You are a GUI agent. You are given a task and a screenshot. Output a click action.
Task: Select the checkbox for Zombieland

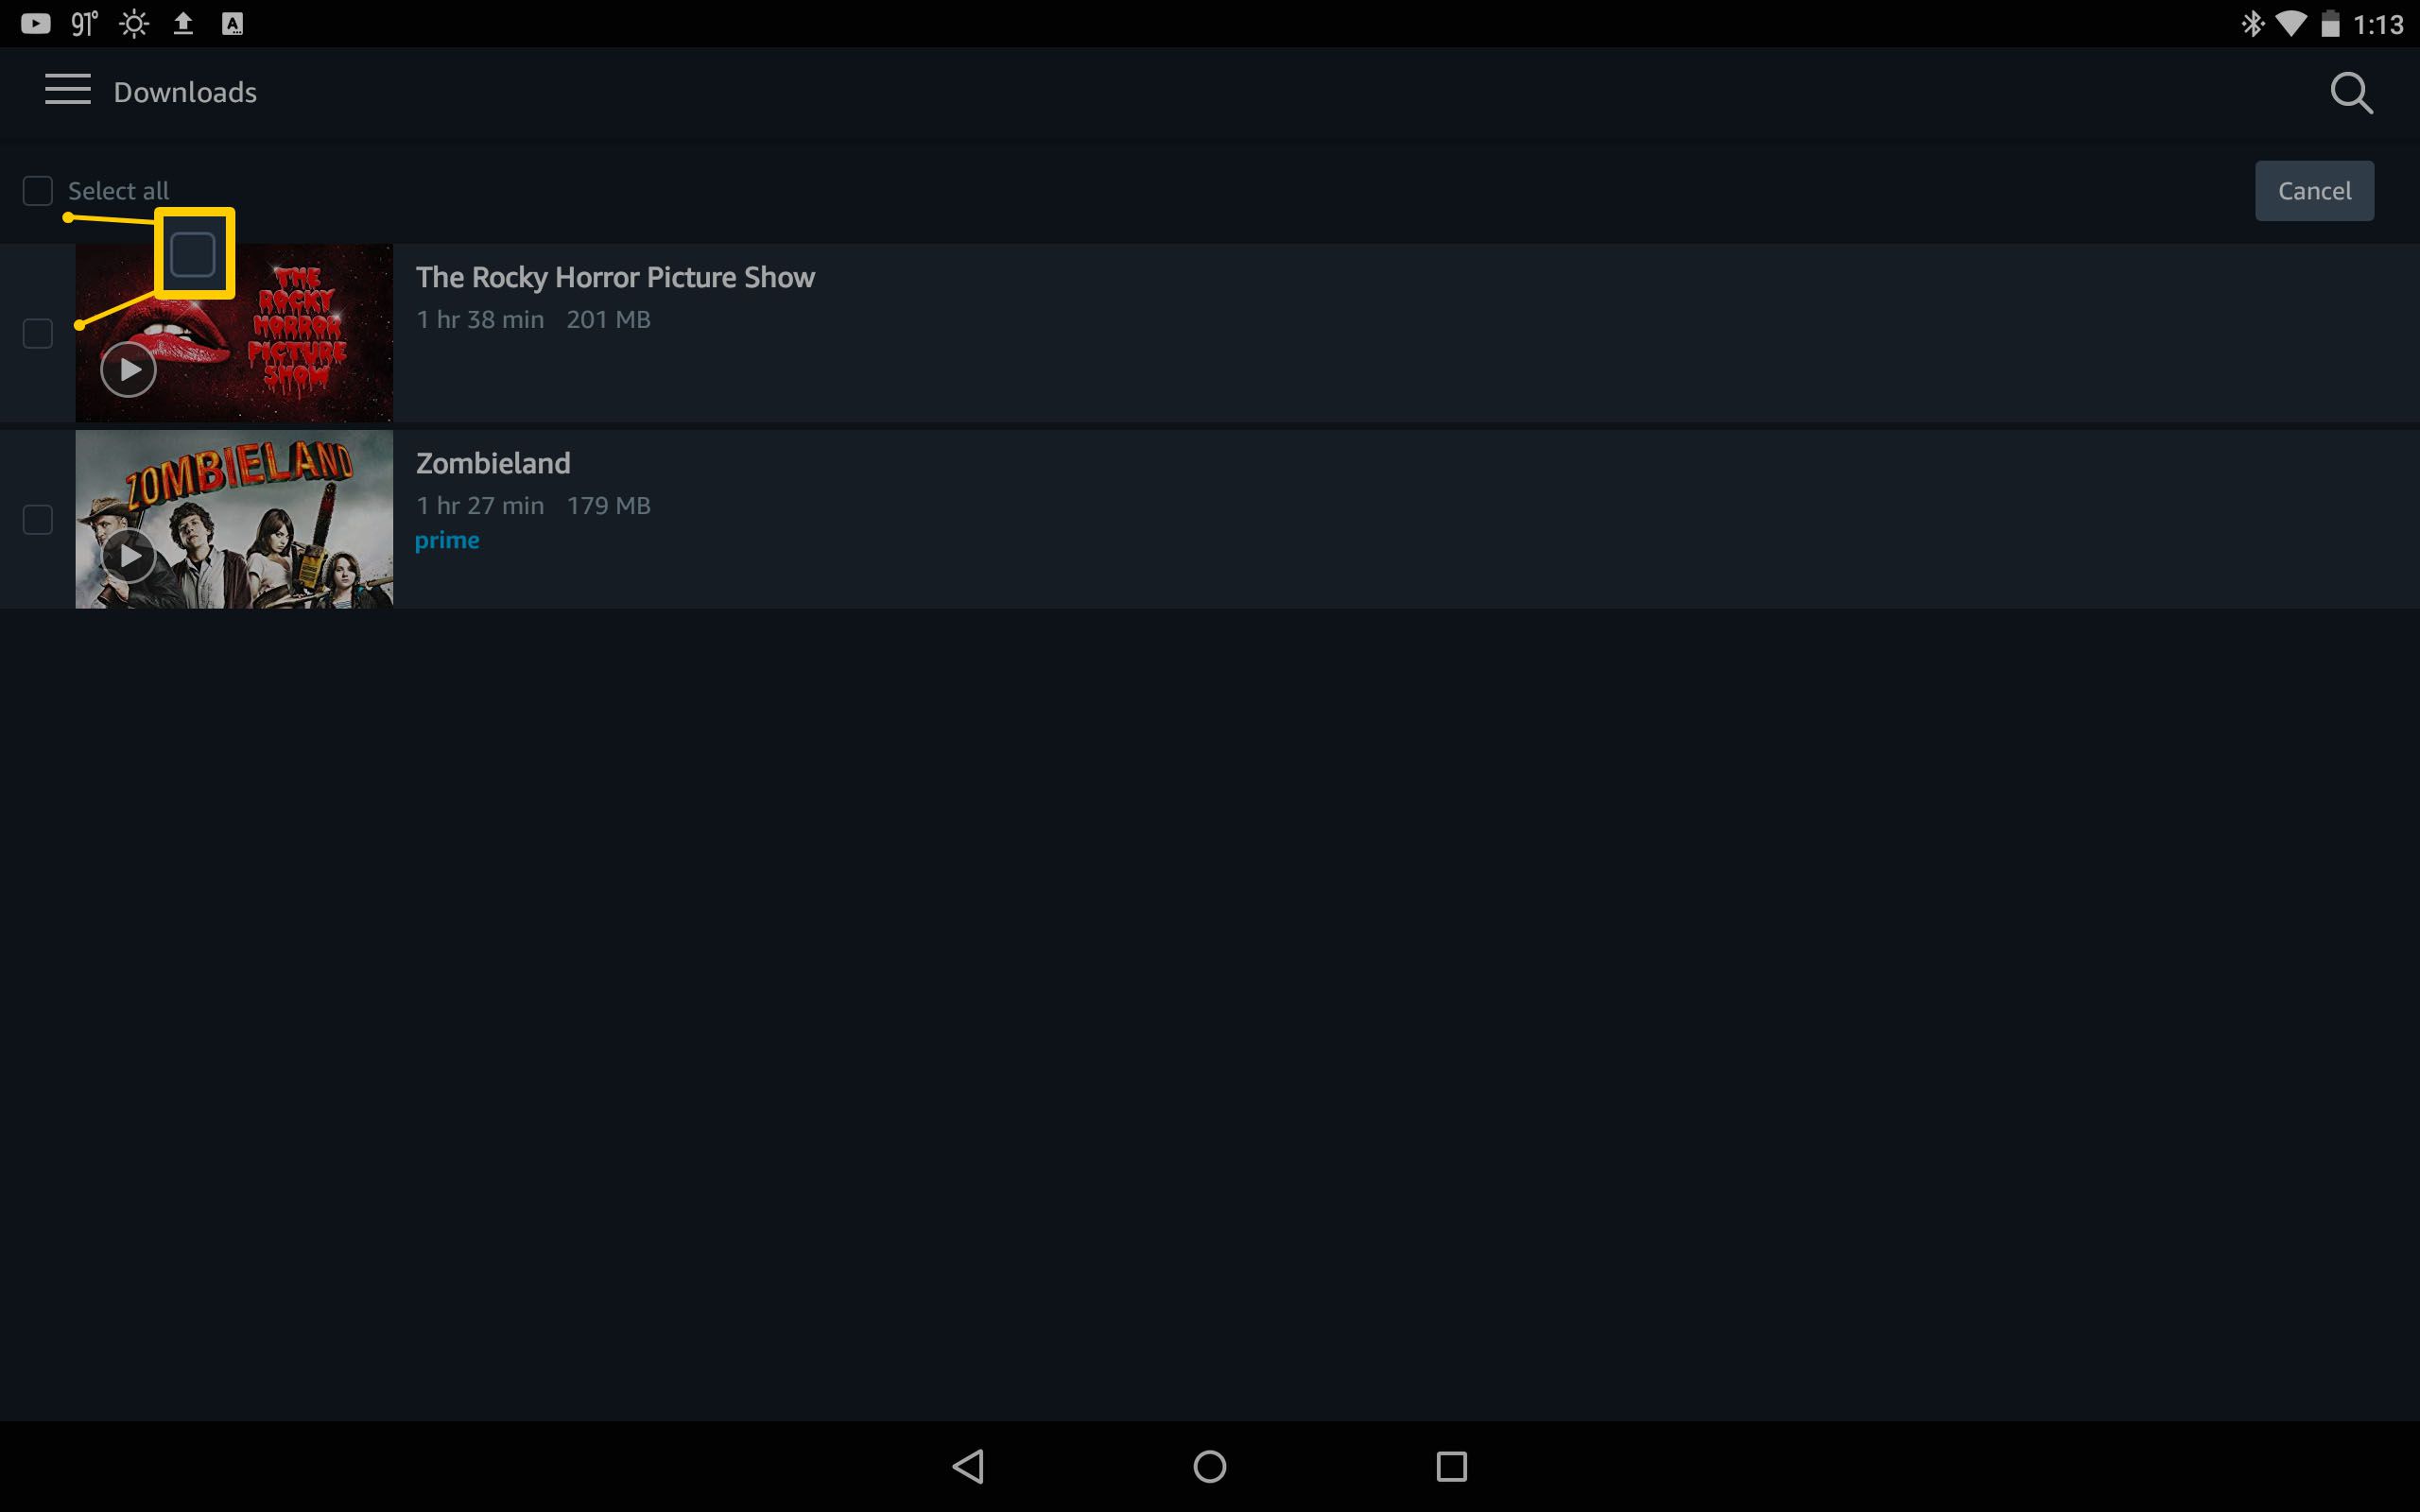(37, 519)
